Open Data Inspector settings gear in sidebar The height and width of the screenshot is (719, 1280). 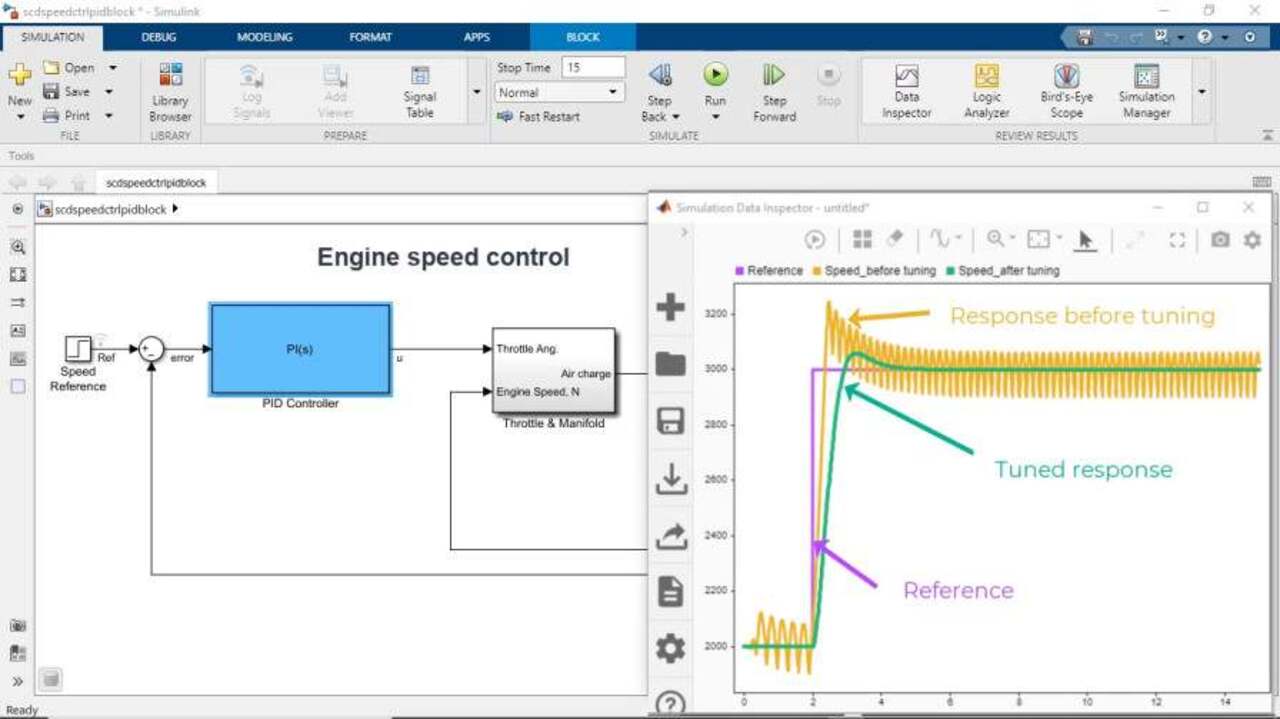click(670, 649)
